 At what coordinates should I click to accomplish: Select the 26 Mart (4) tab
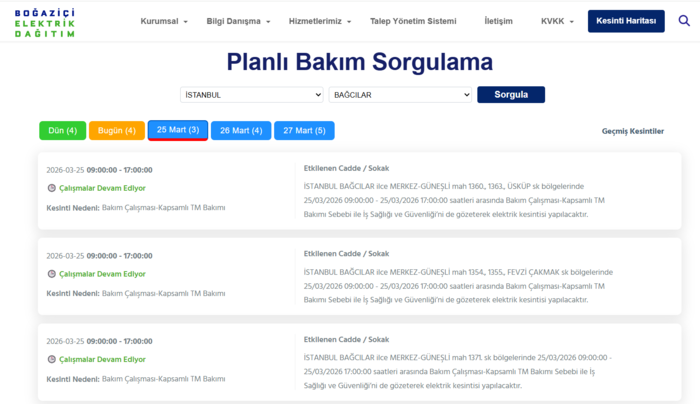[x=241, y=130]
